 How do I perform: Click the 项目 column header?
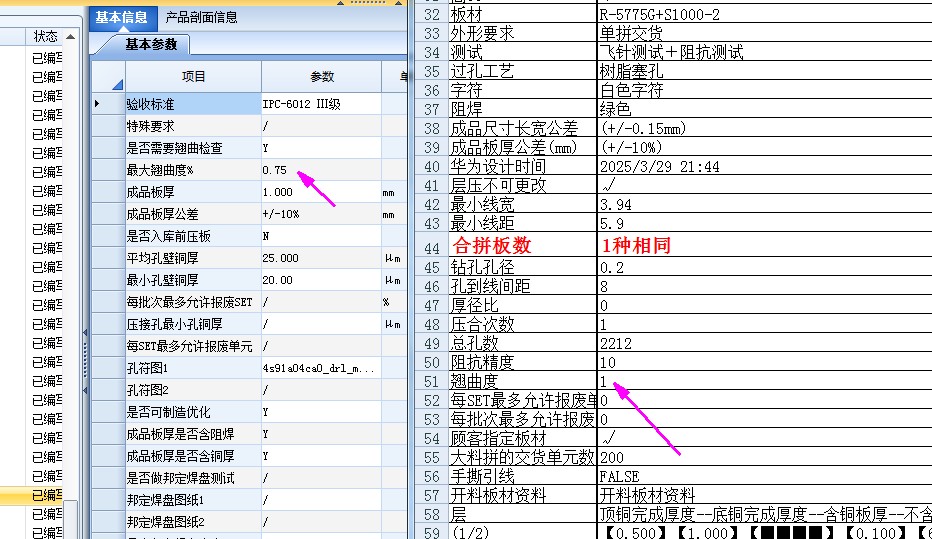click(x=193, y=77)
